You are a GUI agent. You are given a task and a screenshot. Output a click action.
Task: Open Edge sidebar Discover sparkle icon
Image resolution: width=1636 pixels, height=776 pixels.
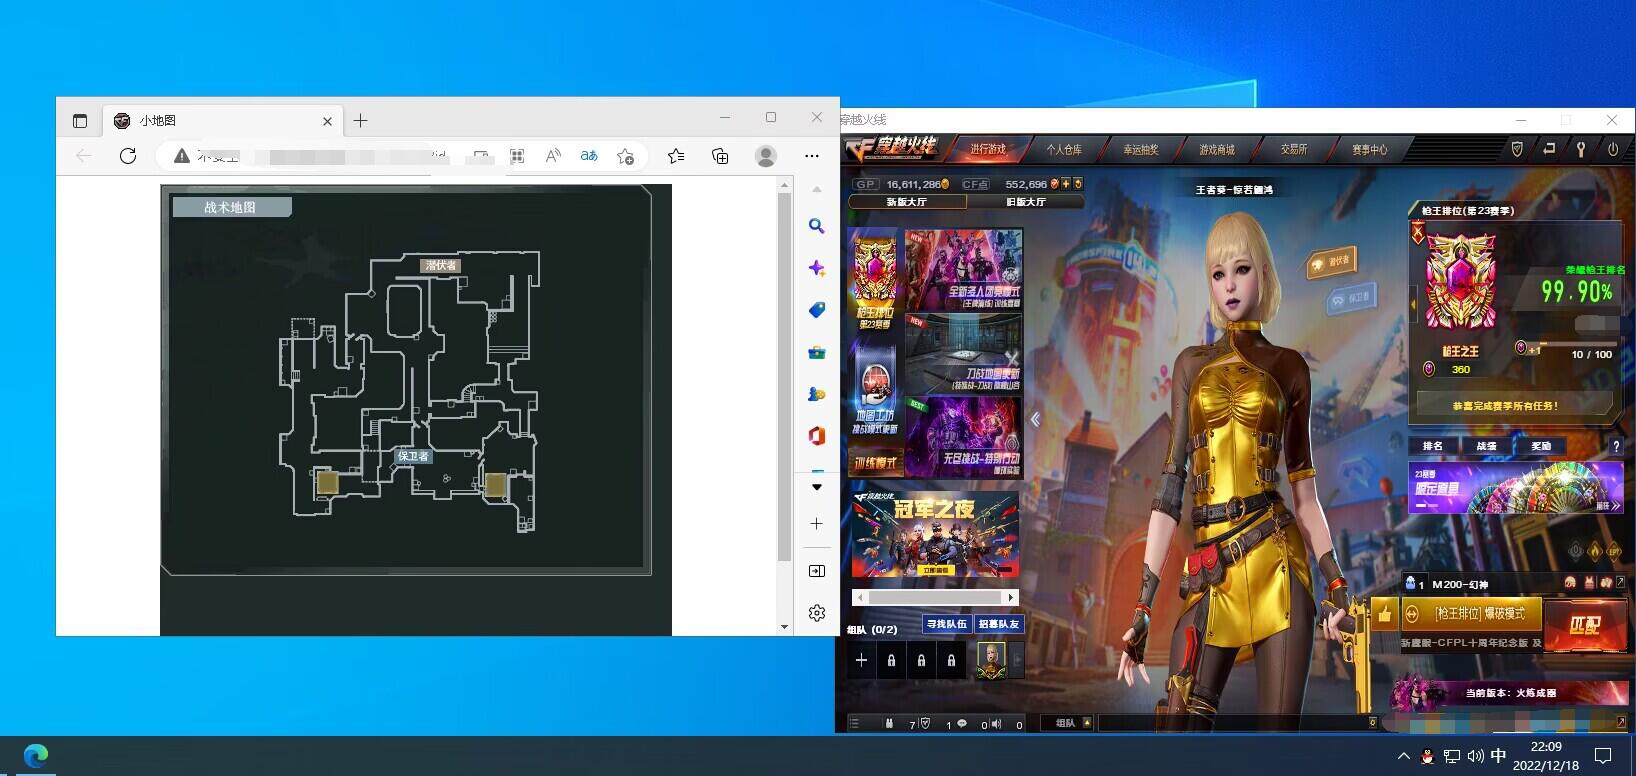(817, 268)
